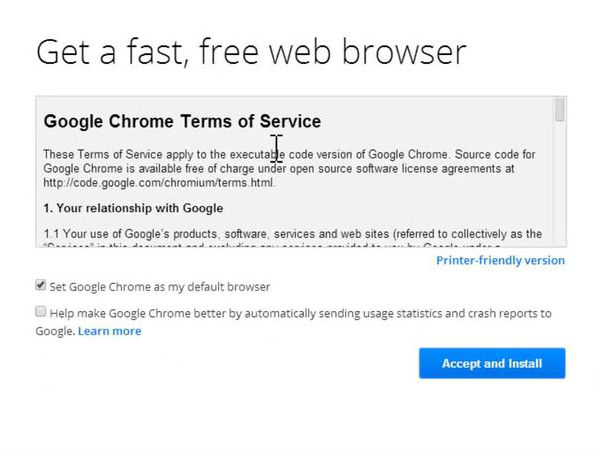
Task: Click the 'Google Chrome Terms of Service' title
Action: (182, 122)
